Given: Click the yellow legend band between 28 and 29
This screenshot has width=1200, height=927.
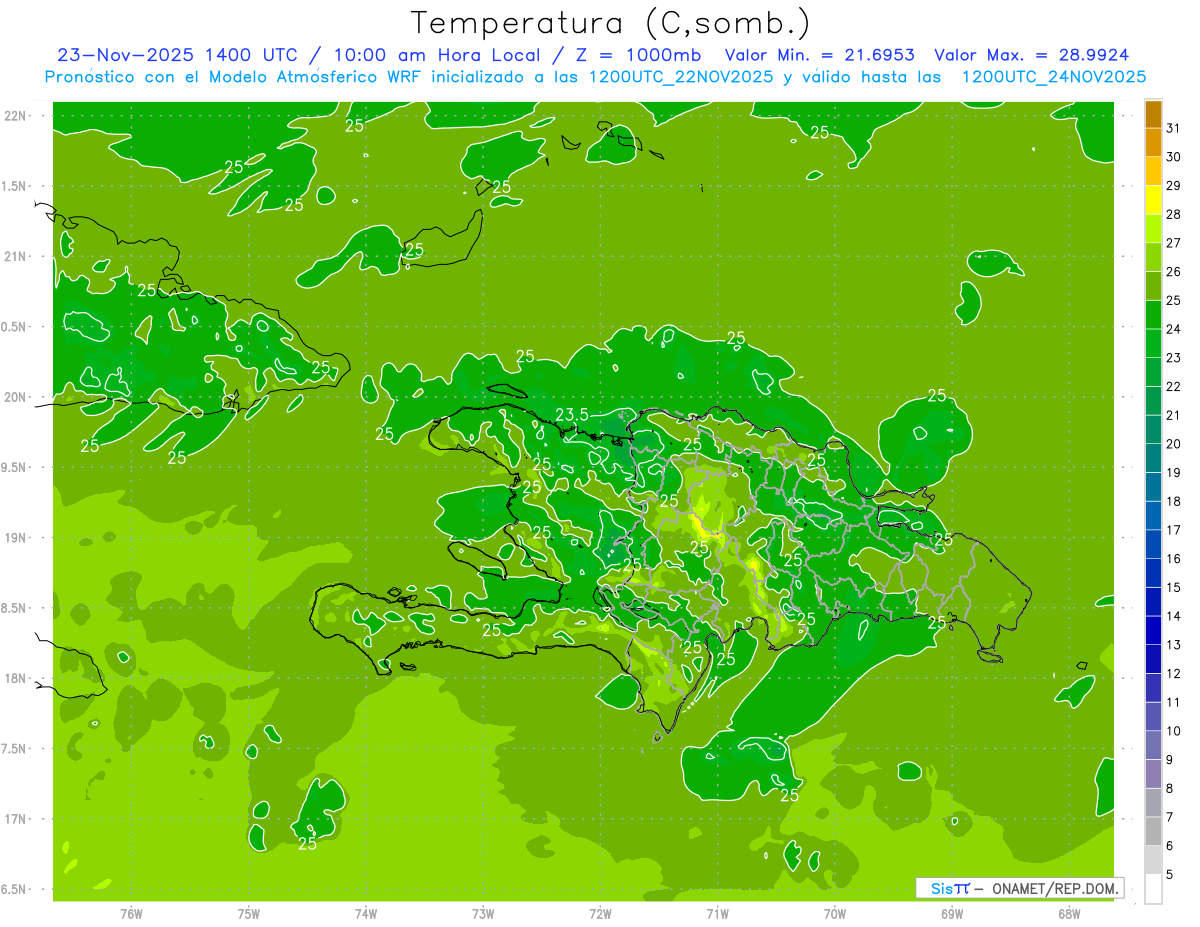Looking at the screenshot, I should click(1153, 201).
